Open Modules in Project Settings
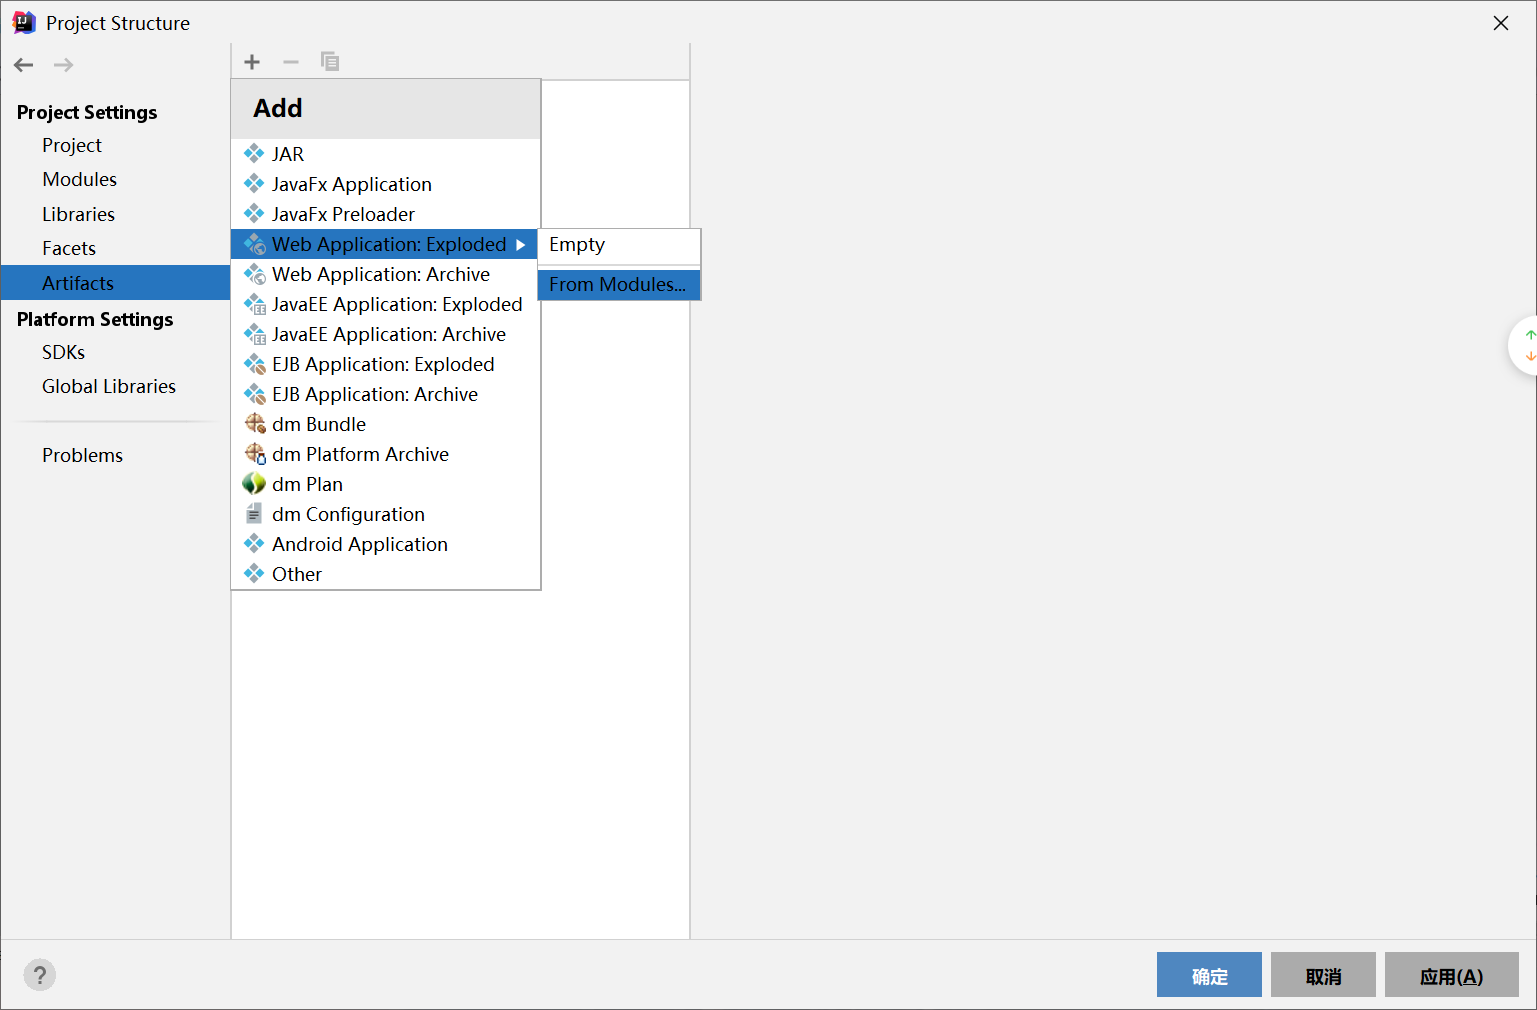Screen dimensions: 1537x1010 point(80,180)
